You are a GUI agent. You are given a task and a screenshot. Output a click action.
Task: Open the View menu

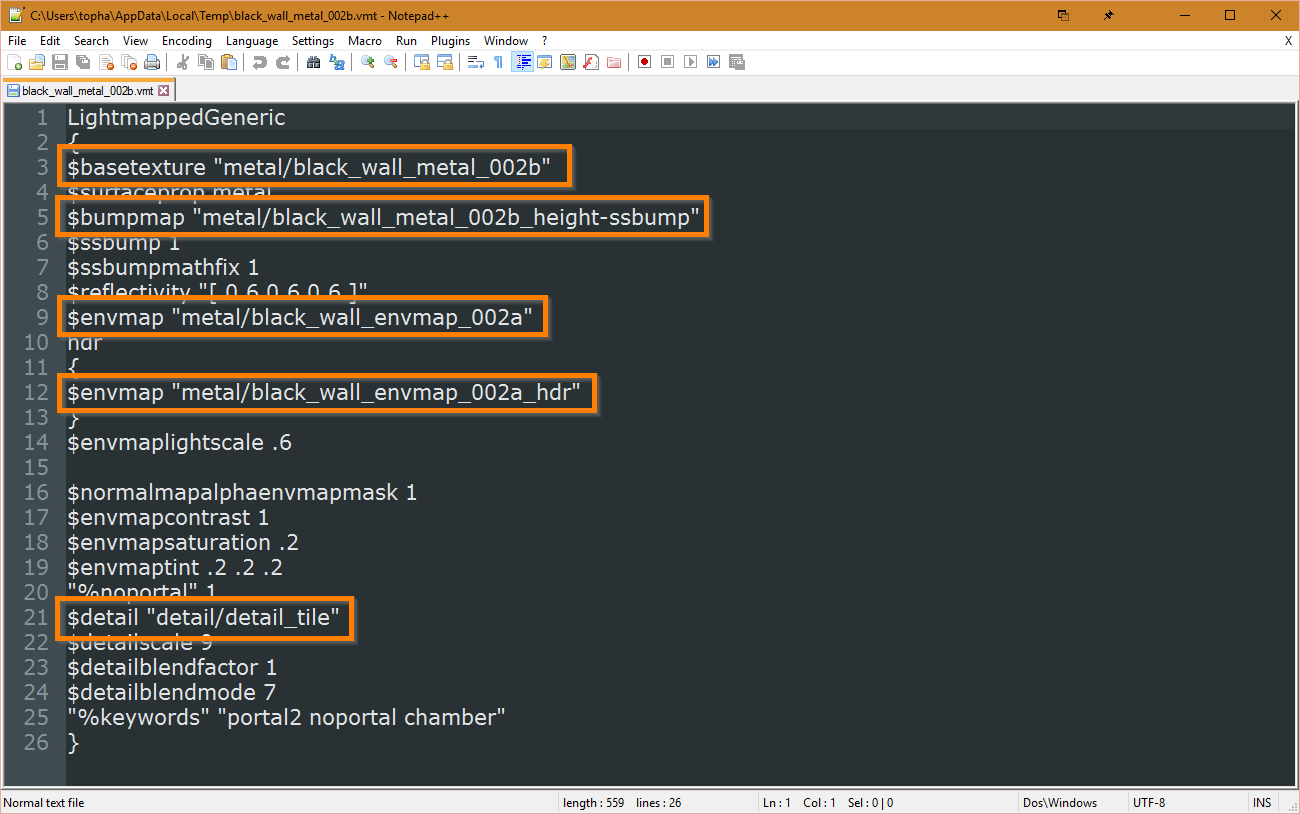(135, 41)
